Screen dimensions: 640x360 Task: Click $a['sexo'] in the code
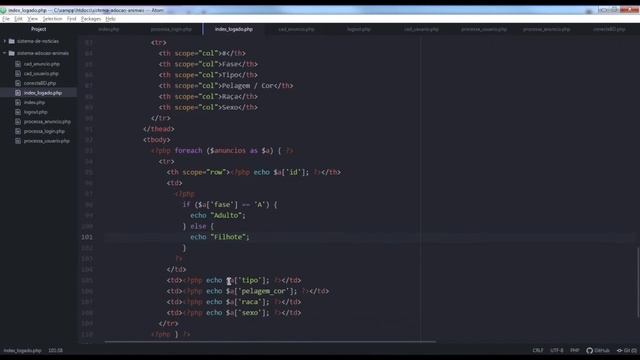pos(247,313)
